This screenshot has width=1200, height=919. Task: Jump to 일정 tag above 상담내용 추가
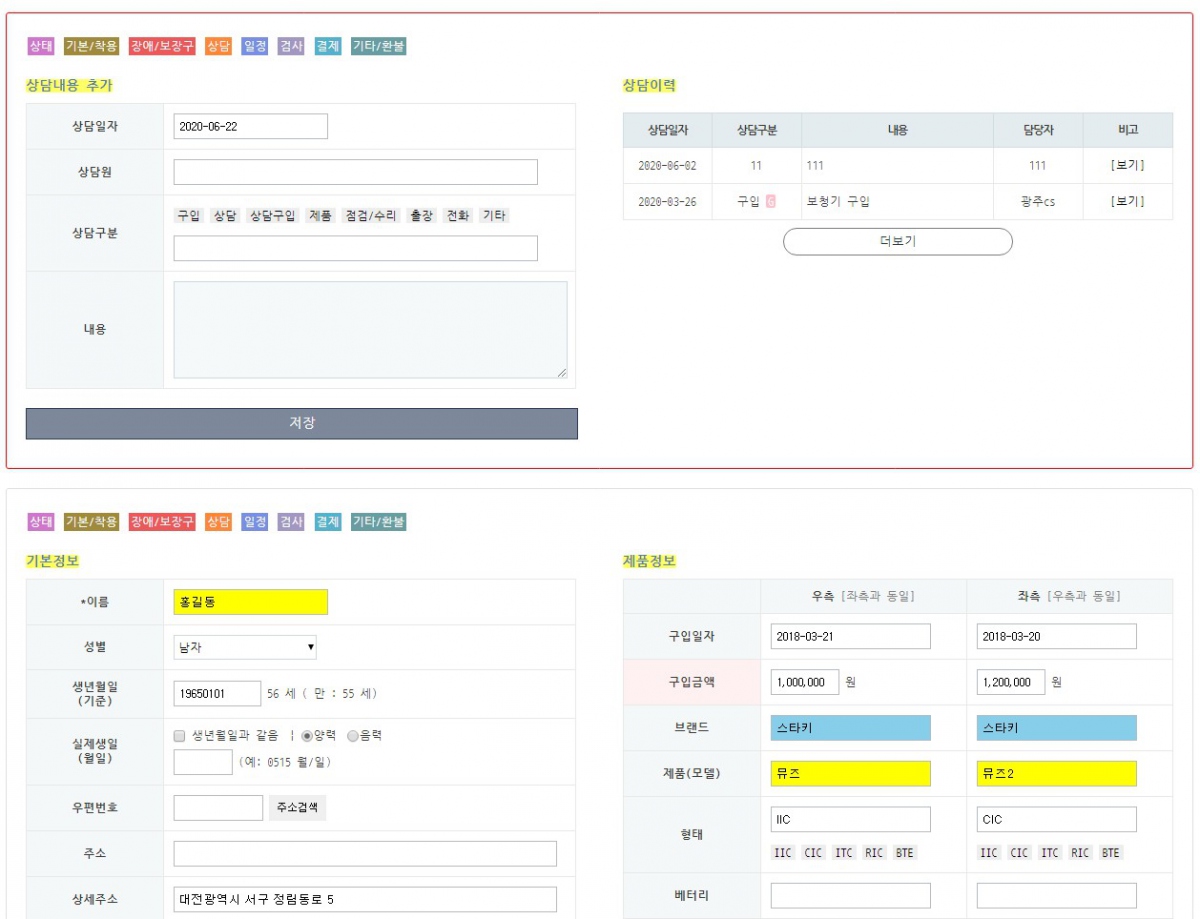(x=255, y=46)
